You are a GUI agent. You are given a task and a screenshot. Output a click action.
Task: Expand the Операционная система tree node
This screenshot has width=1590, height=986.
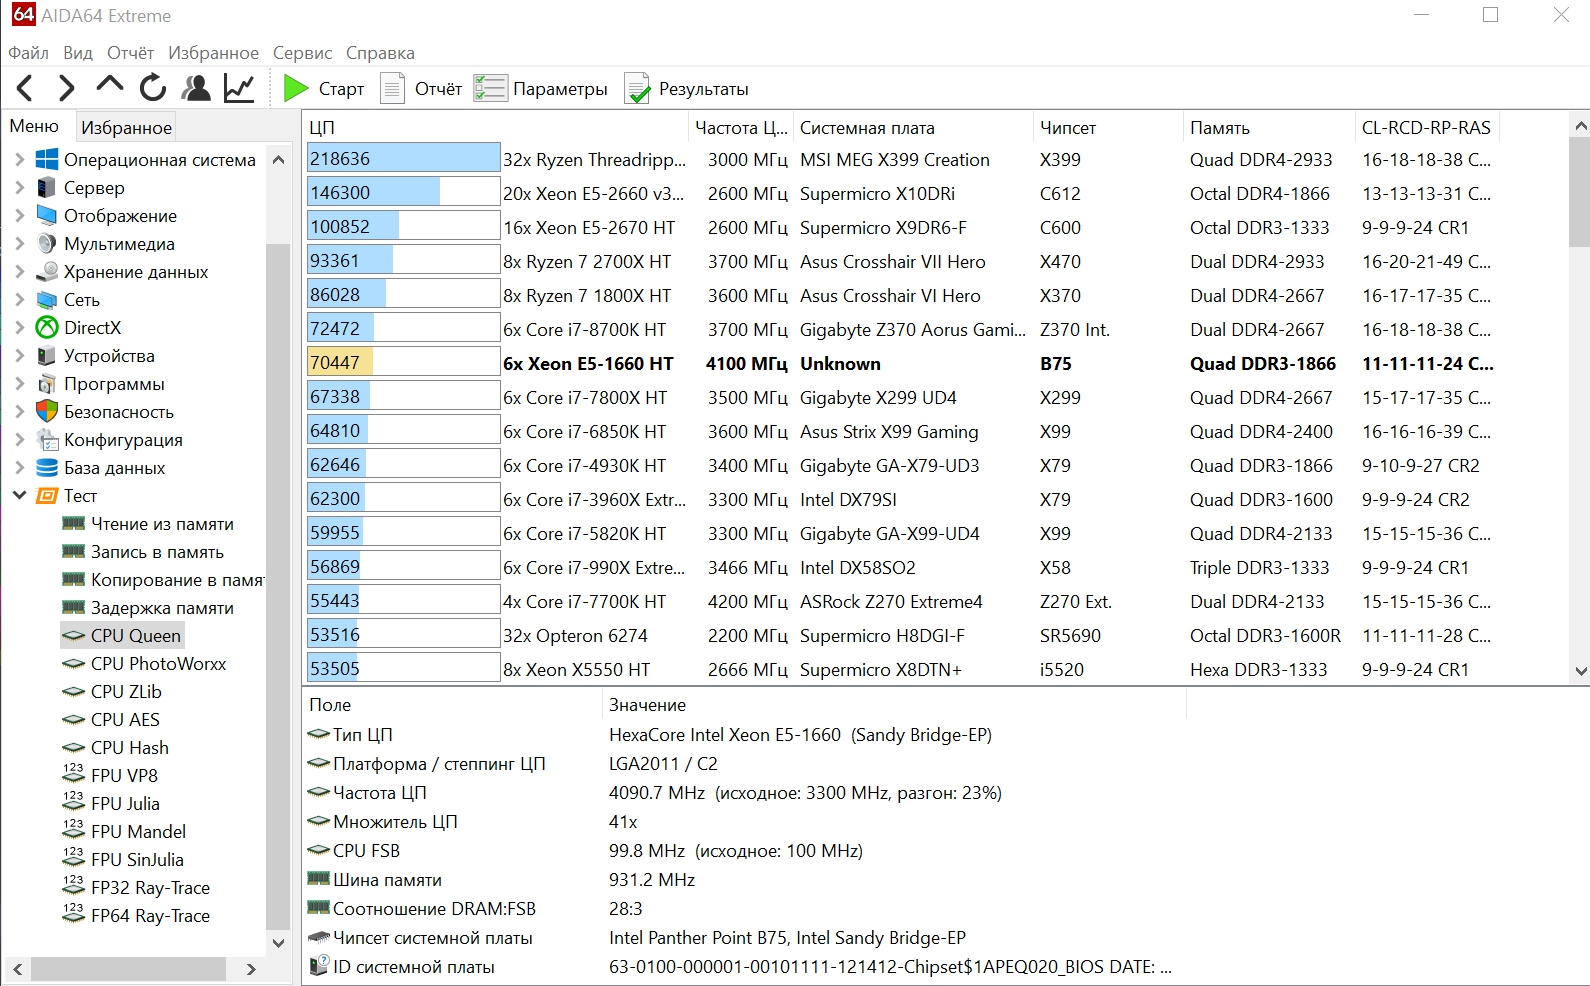[19, 160]
